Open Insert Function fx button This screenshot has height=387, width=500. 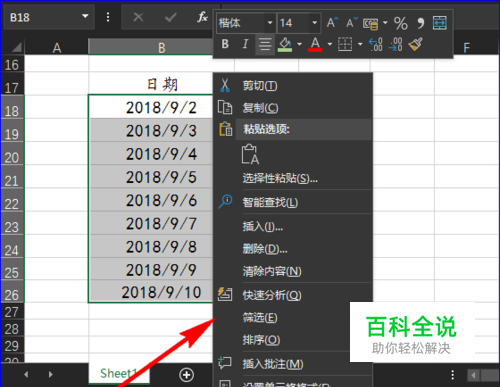click(x=202, y=17)
